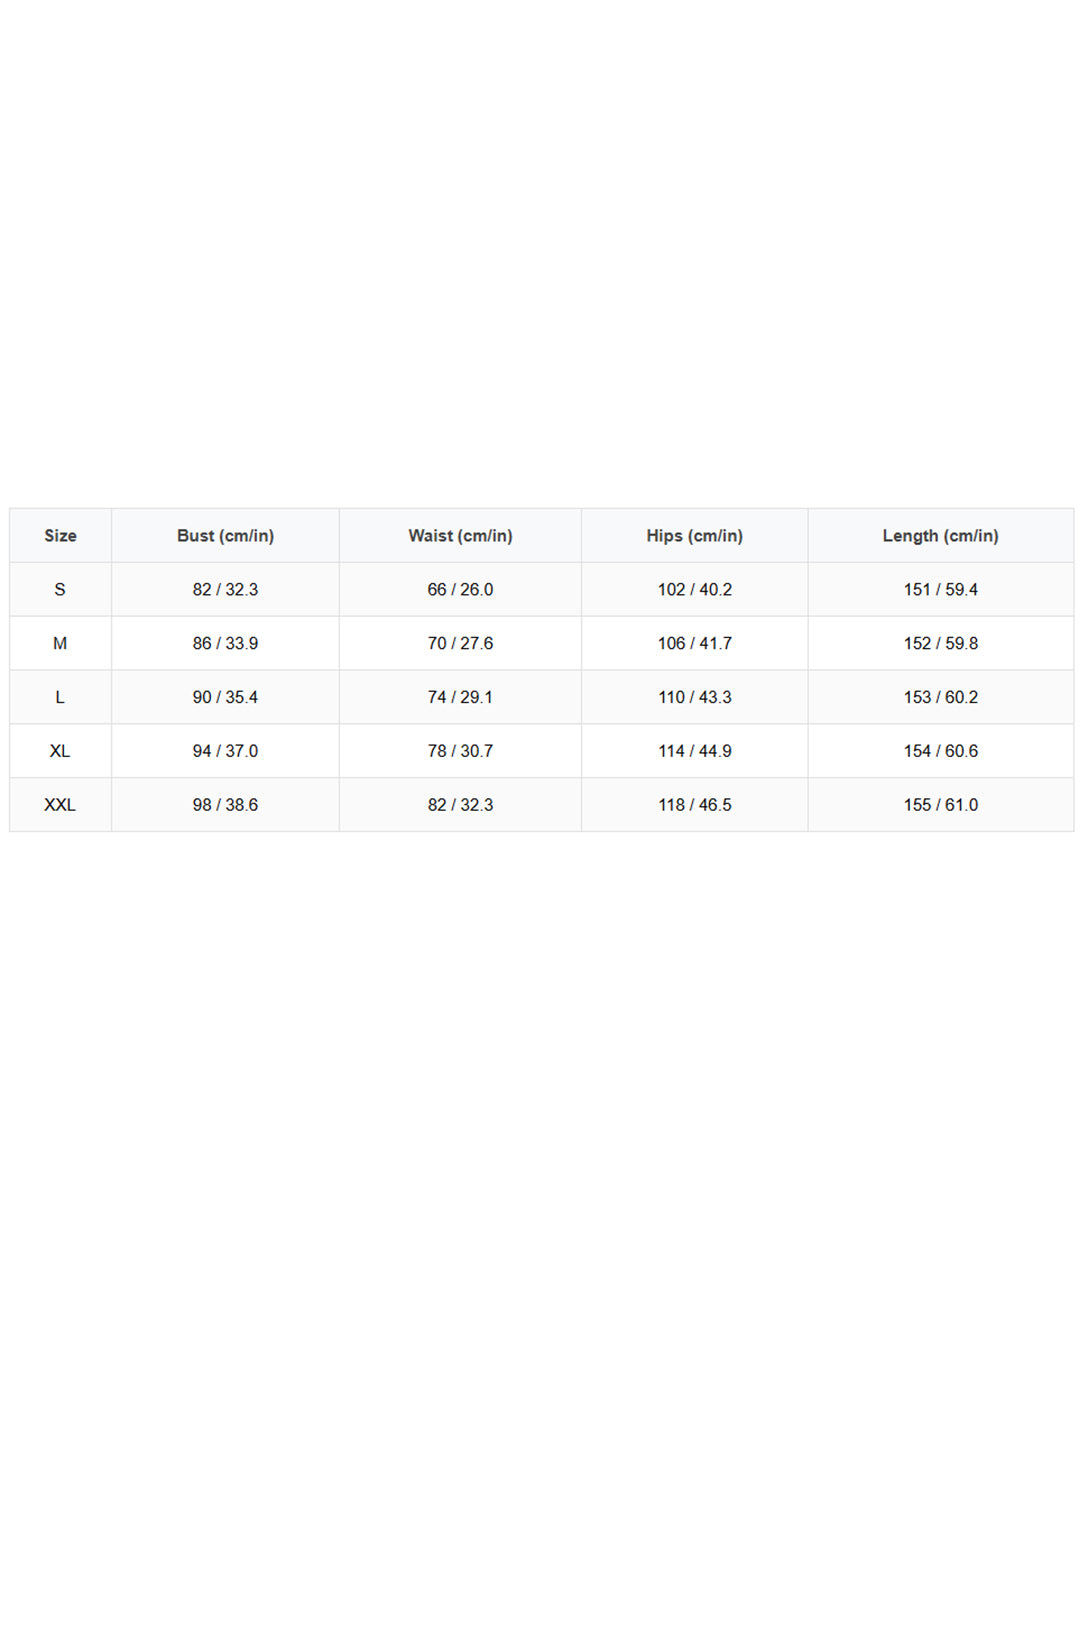Viewport: 1088px width, 1632px height.
Task: Click the Waist (cm/in) column header
Action: (x=460, y=536)
